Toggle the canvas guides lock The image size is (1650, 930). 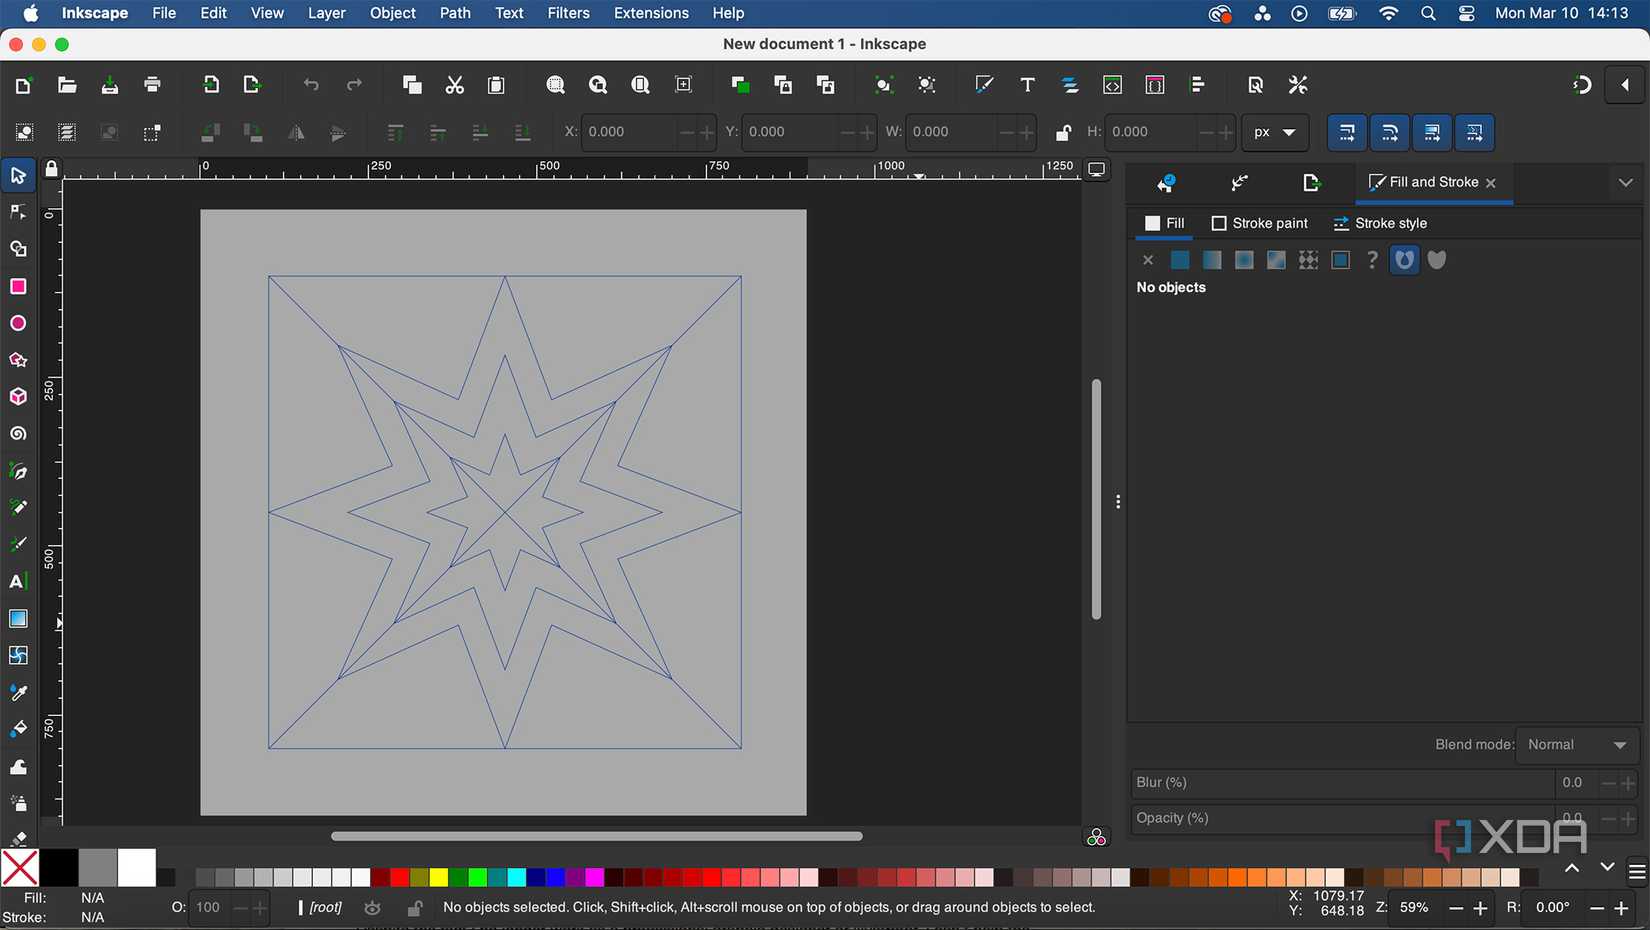click(52, 169)
